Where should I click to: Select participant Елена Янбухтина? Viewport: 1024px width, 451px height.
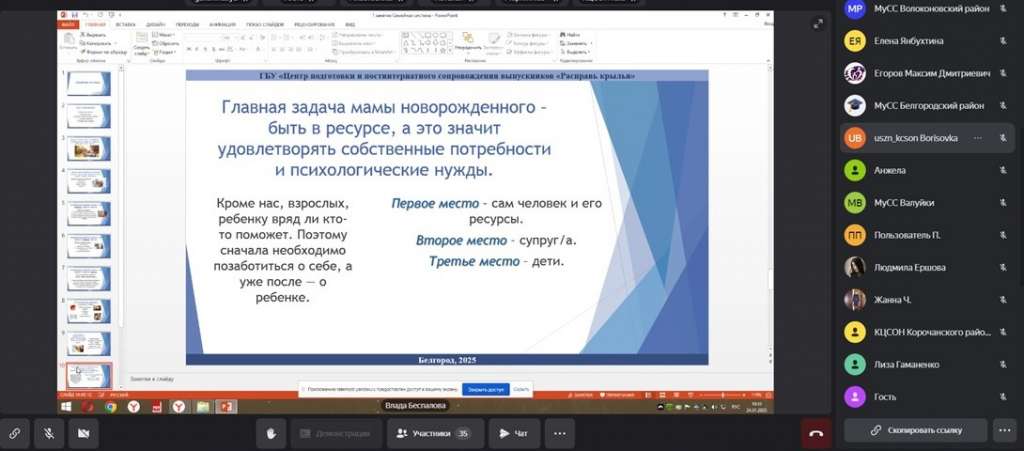927,40
